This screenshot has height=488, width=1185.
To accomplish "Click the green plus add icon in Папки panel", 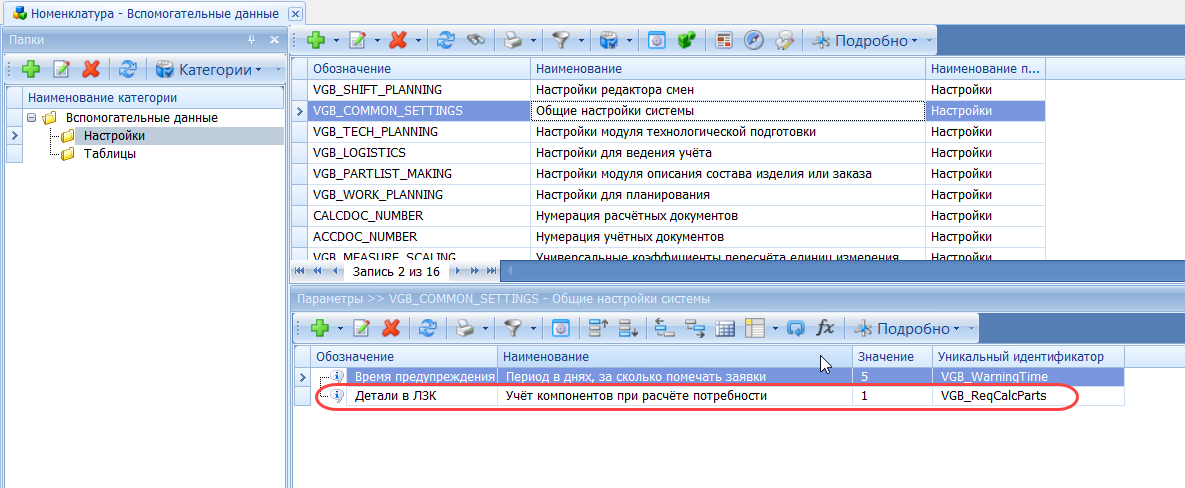I will (31, 70).
